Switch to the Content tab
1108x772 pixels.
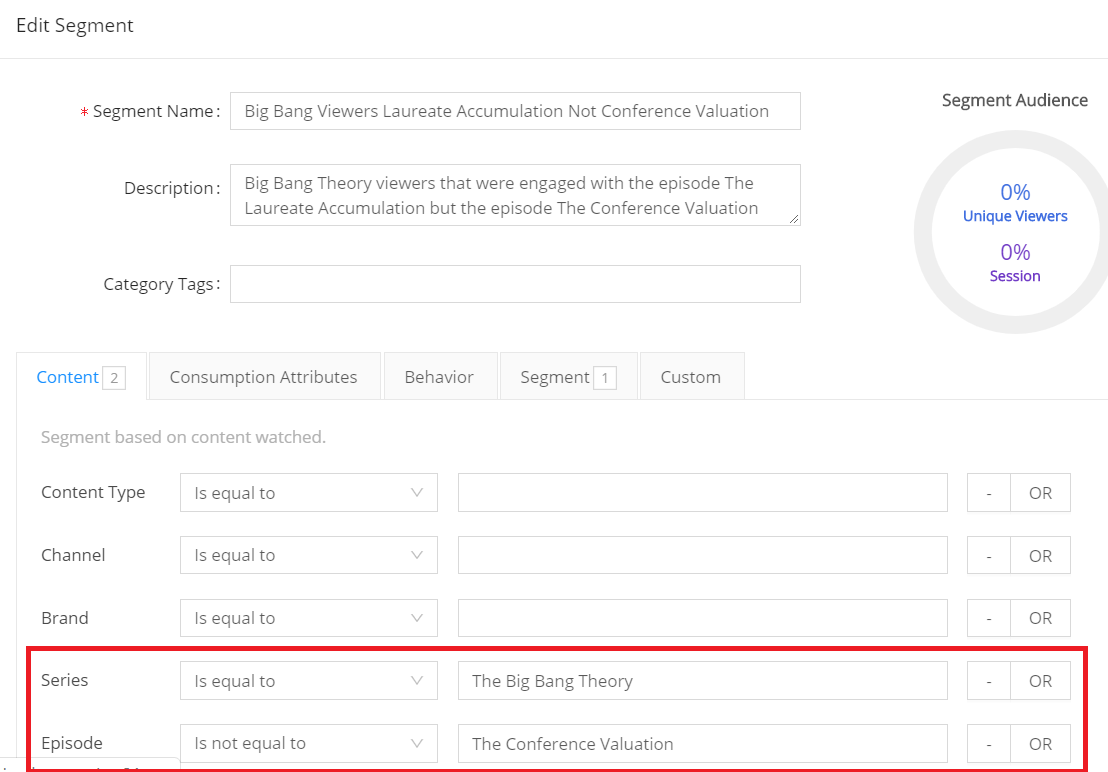tap(81, 377)
